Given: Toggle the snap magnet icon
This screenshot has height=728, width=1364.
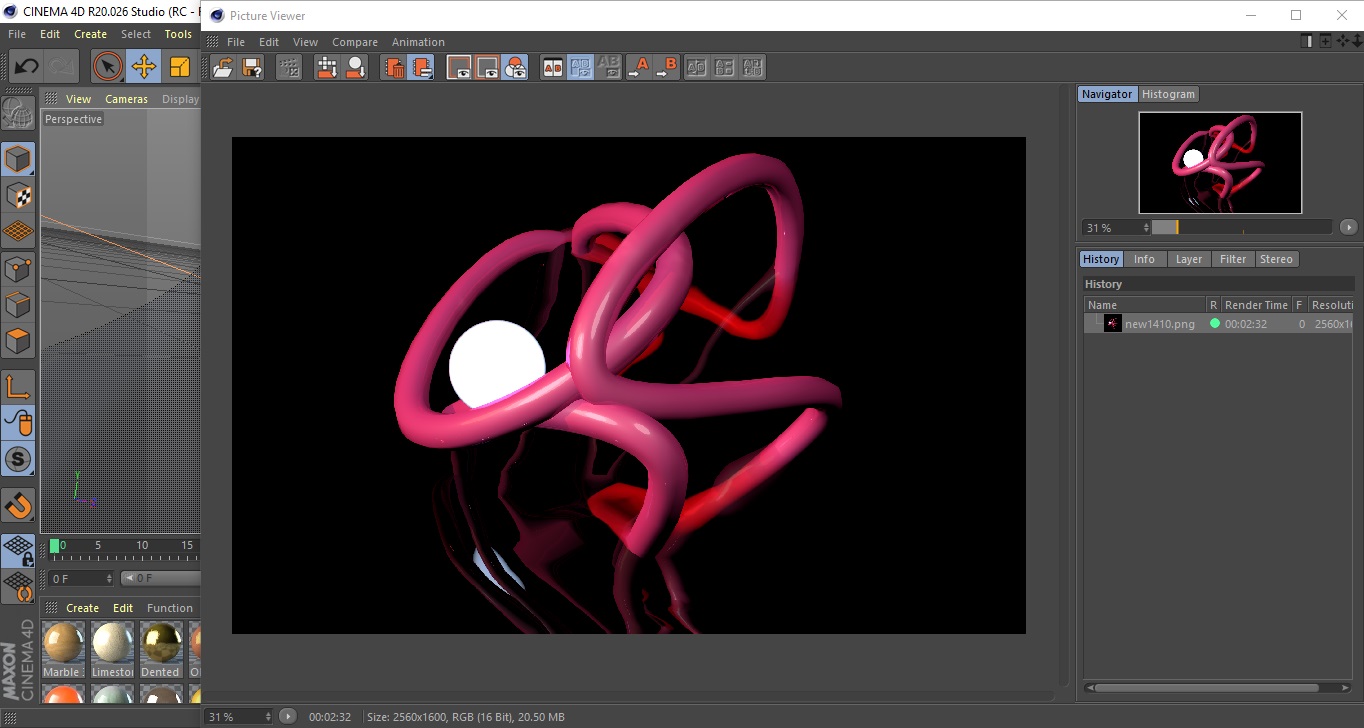Looking at the screenshot, I should coord(18,505).
